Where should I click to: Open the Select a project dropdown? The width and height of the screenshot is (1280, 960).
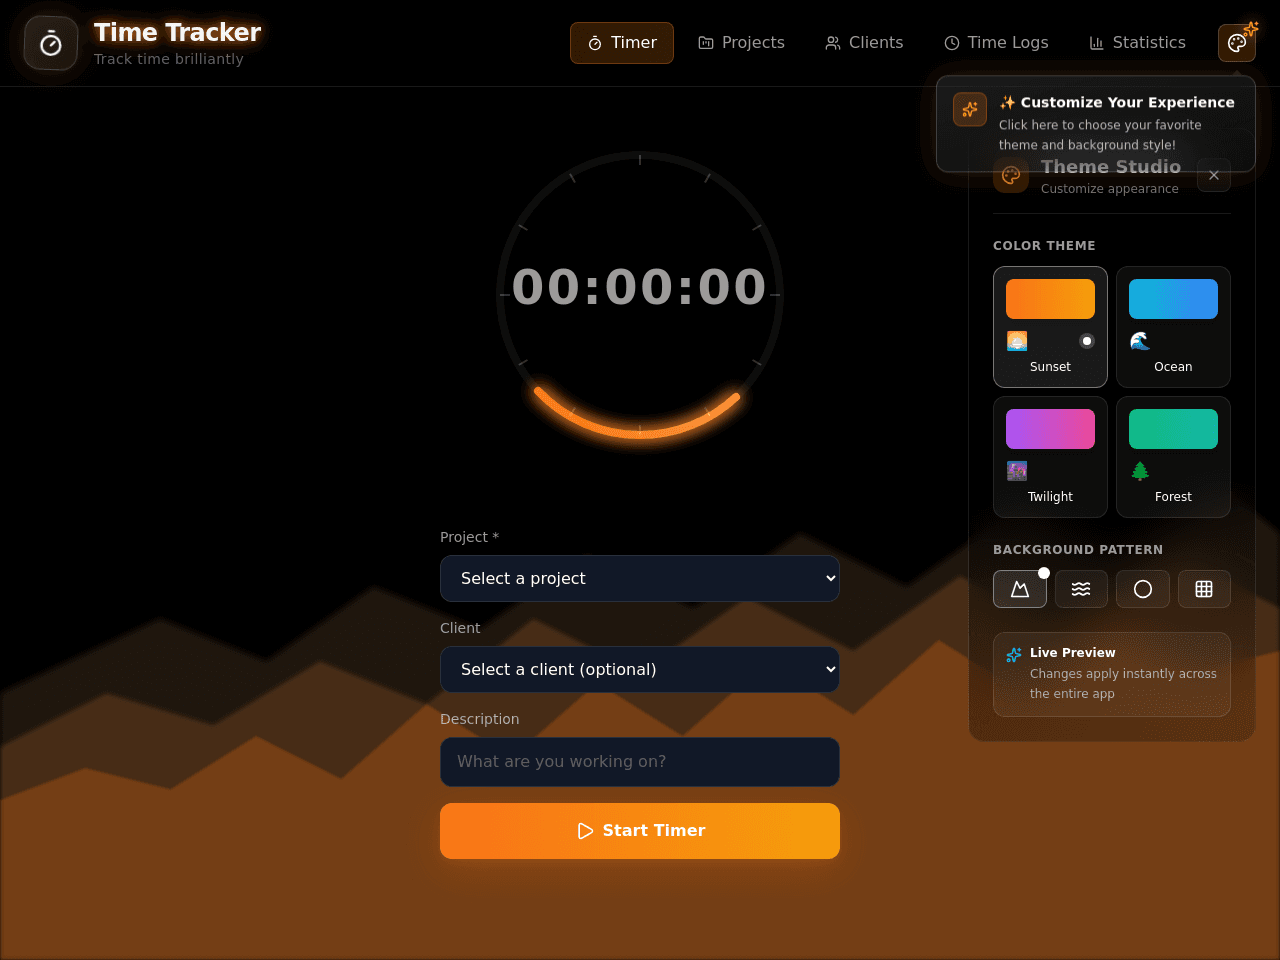[x=640, y=579]
